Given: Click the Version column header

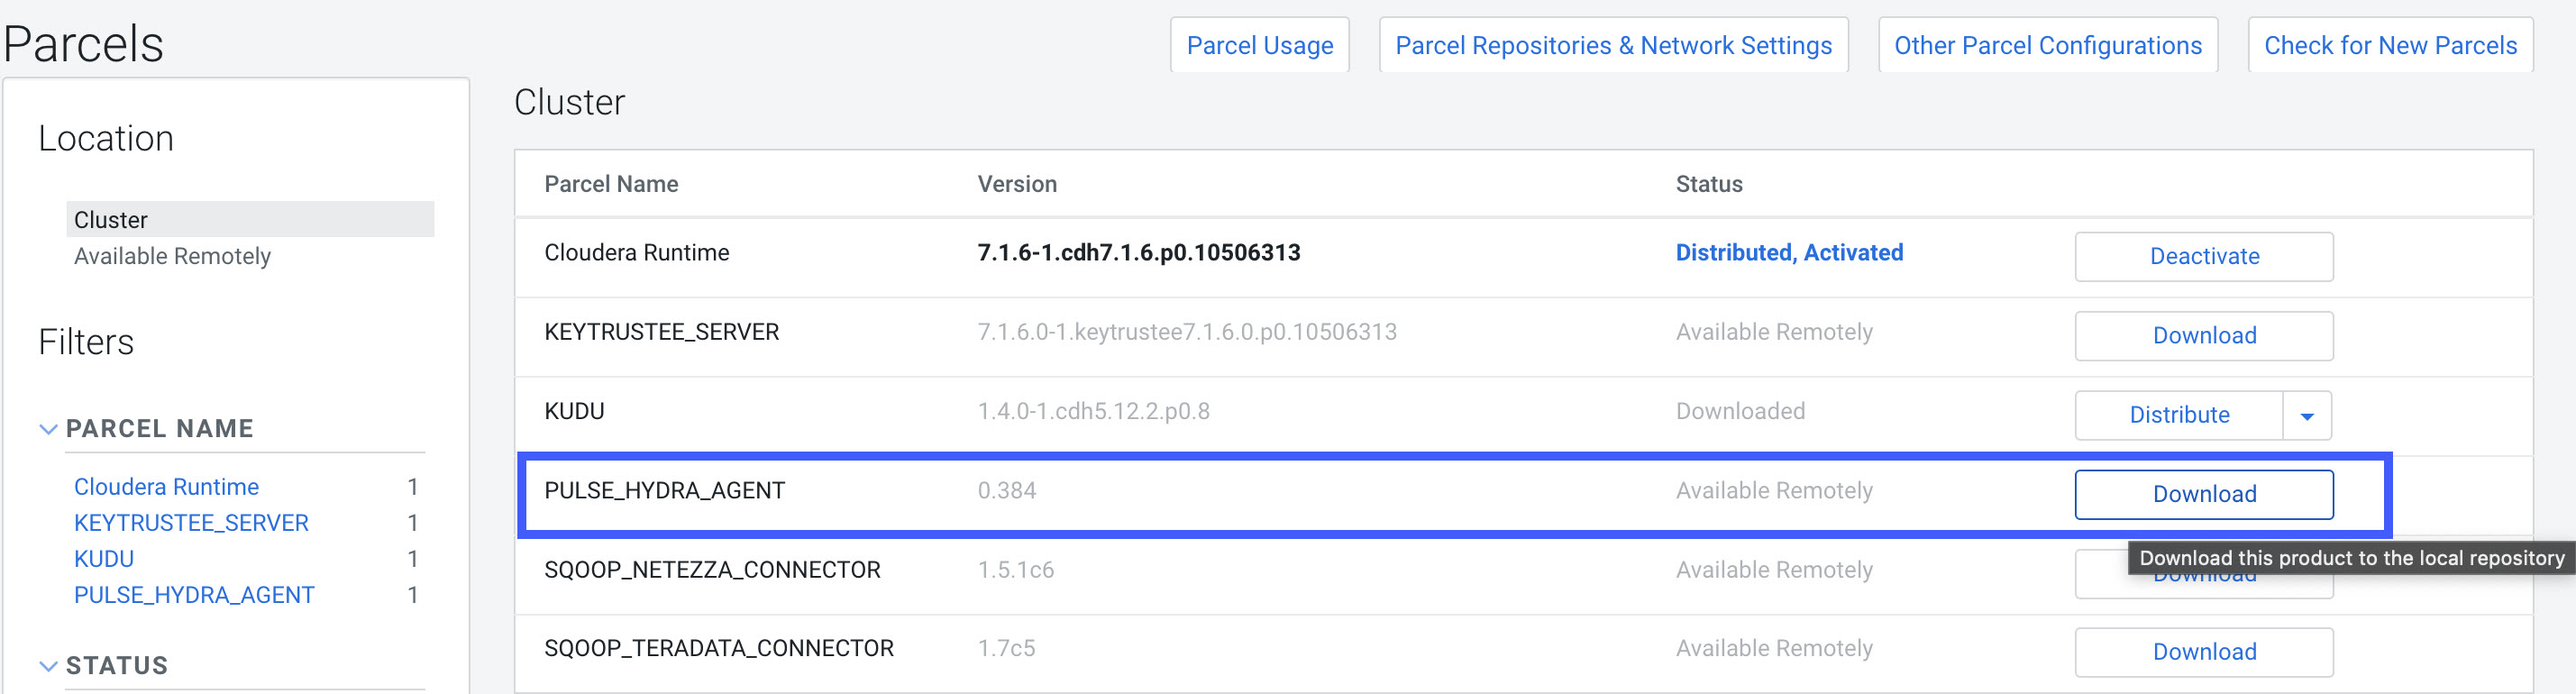Looking at the screenshot, I should (1017, 184).
